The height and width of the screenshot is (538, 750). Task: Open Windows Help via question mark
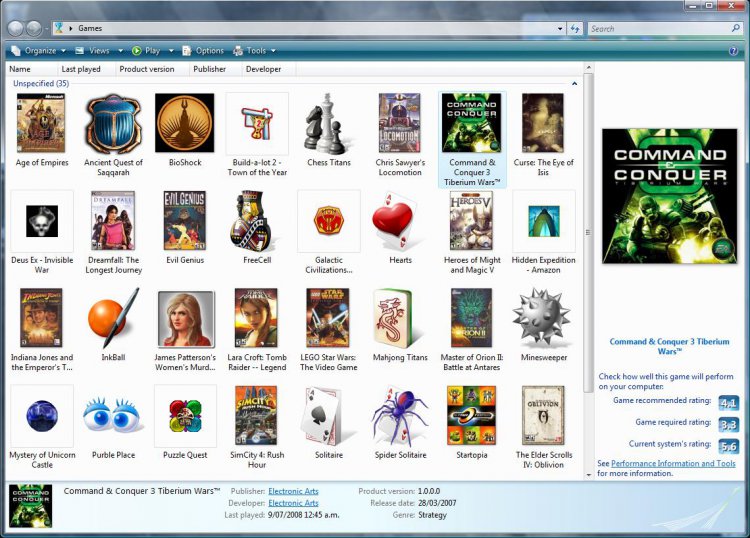(733, 51)
